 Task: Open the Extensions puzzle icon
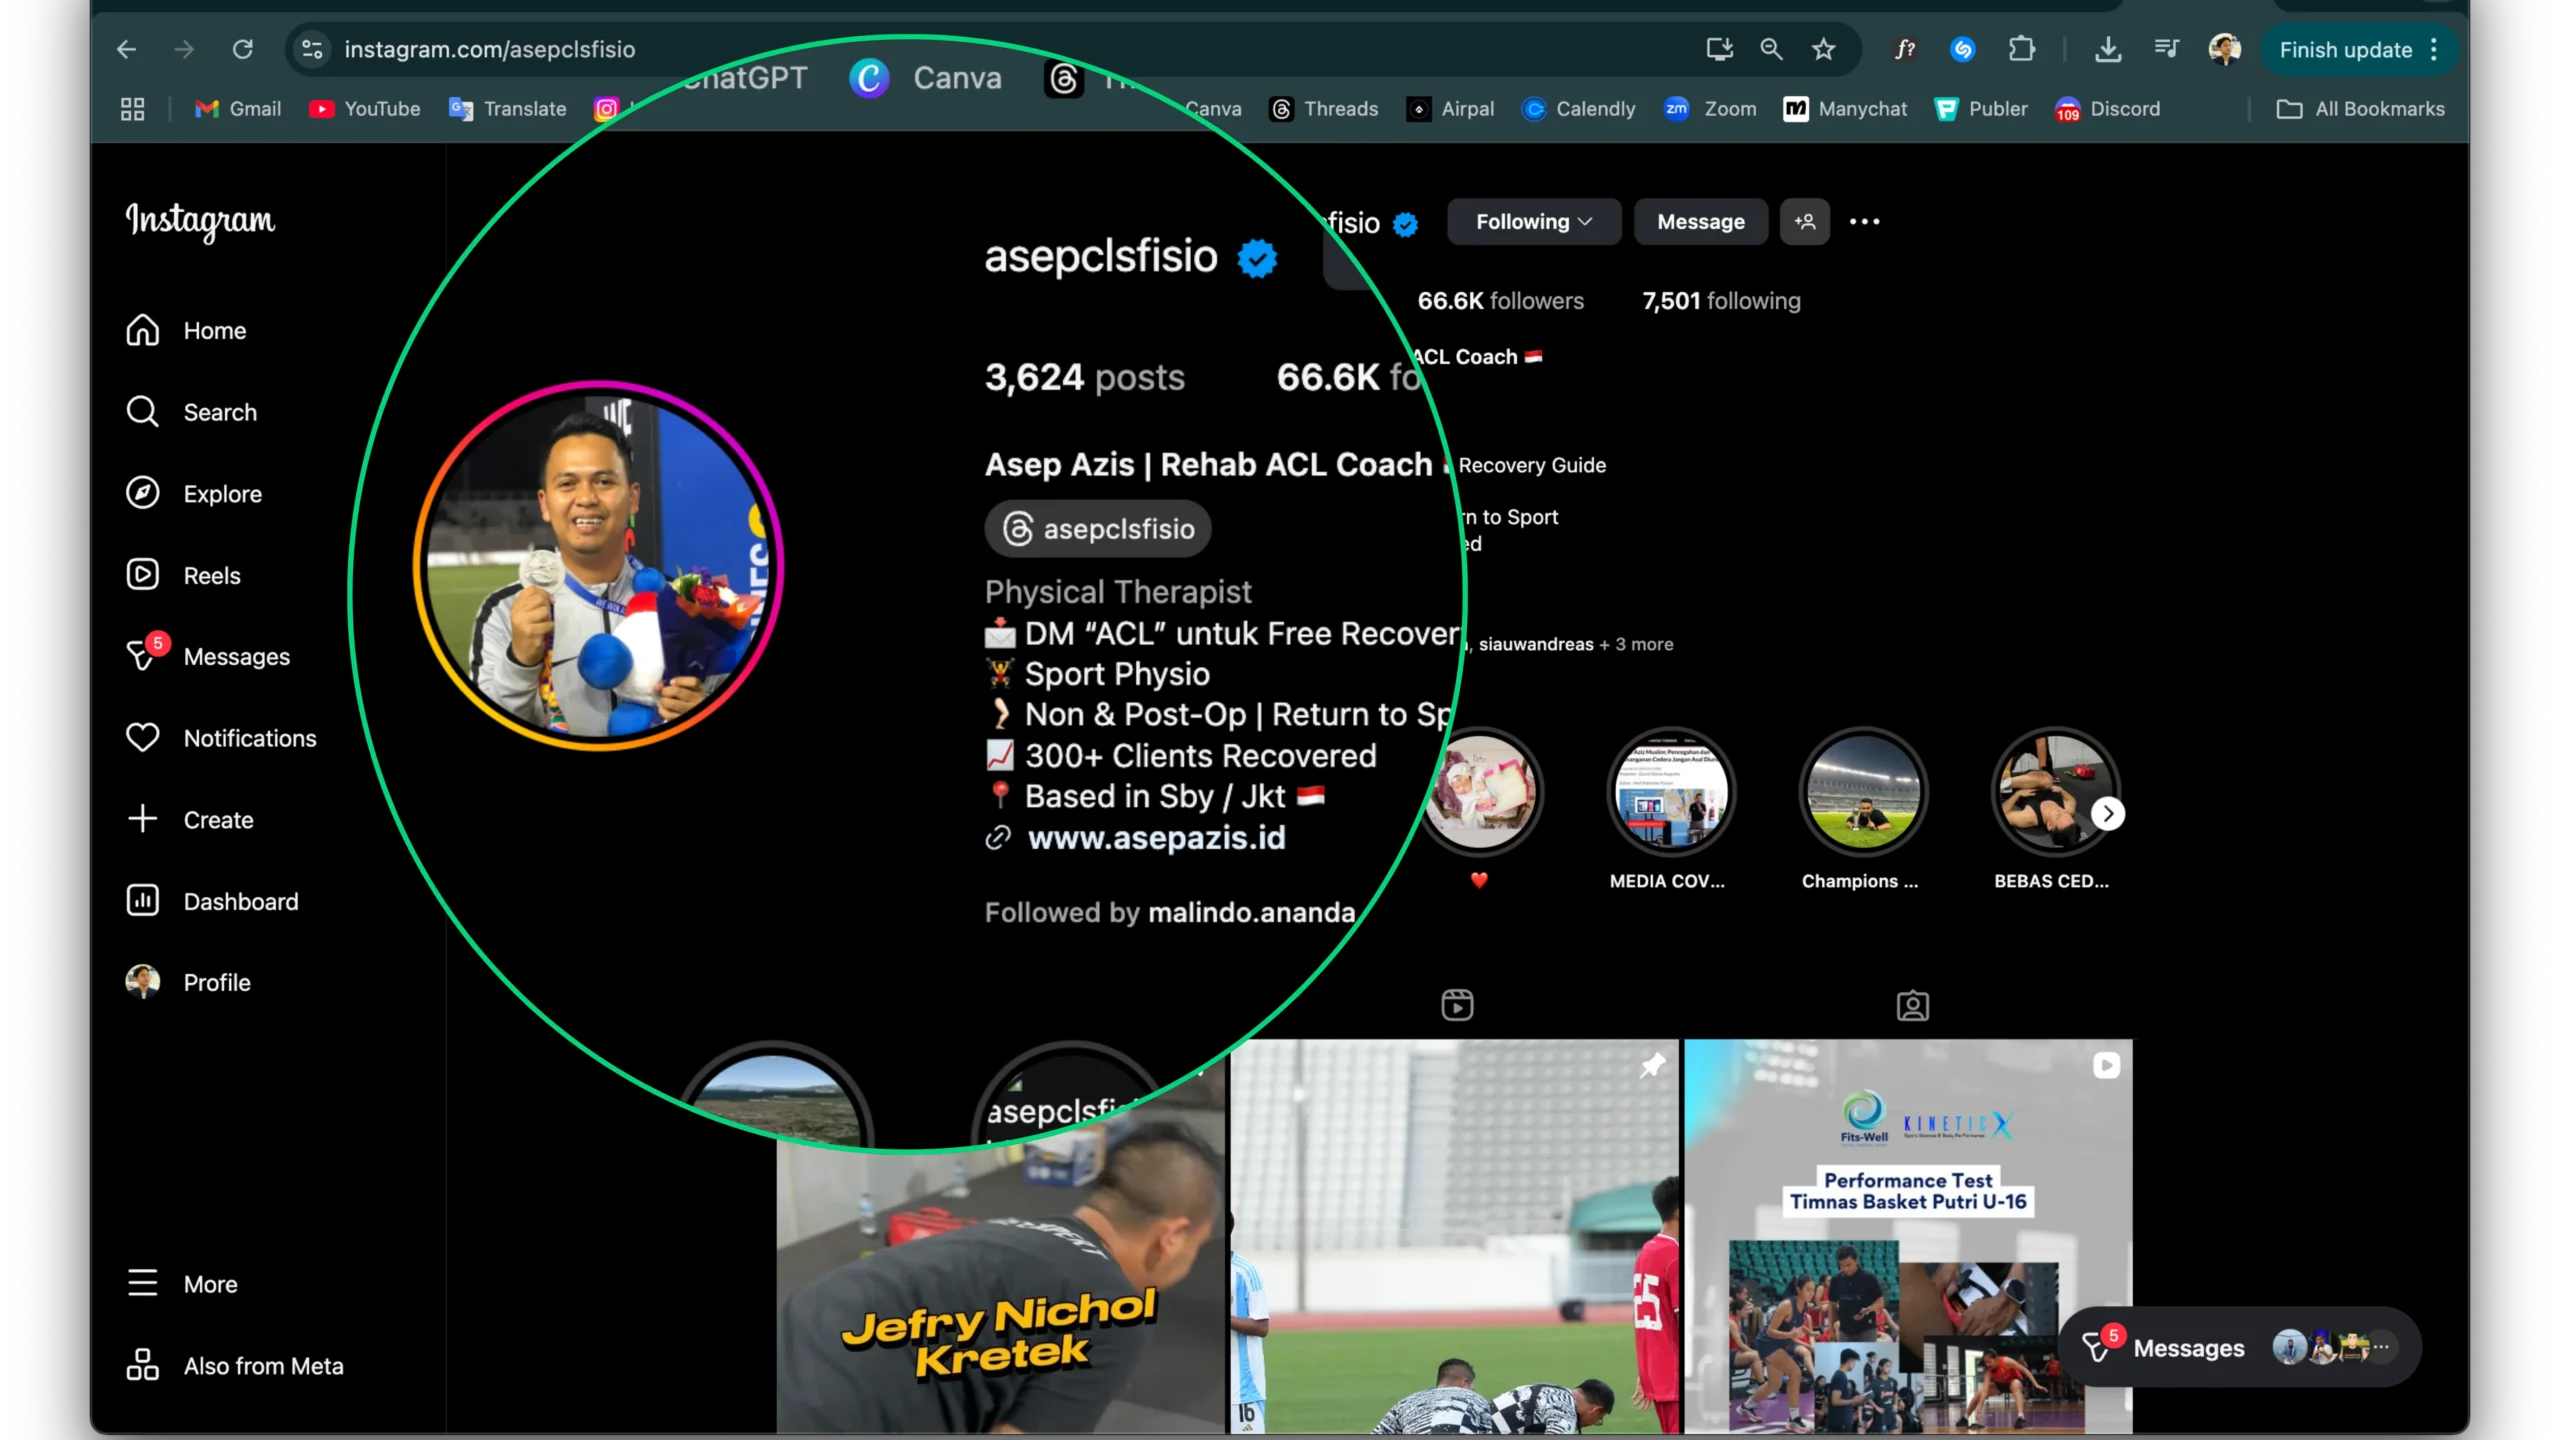(x=2022, y=49)
